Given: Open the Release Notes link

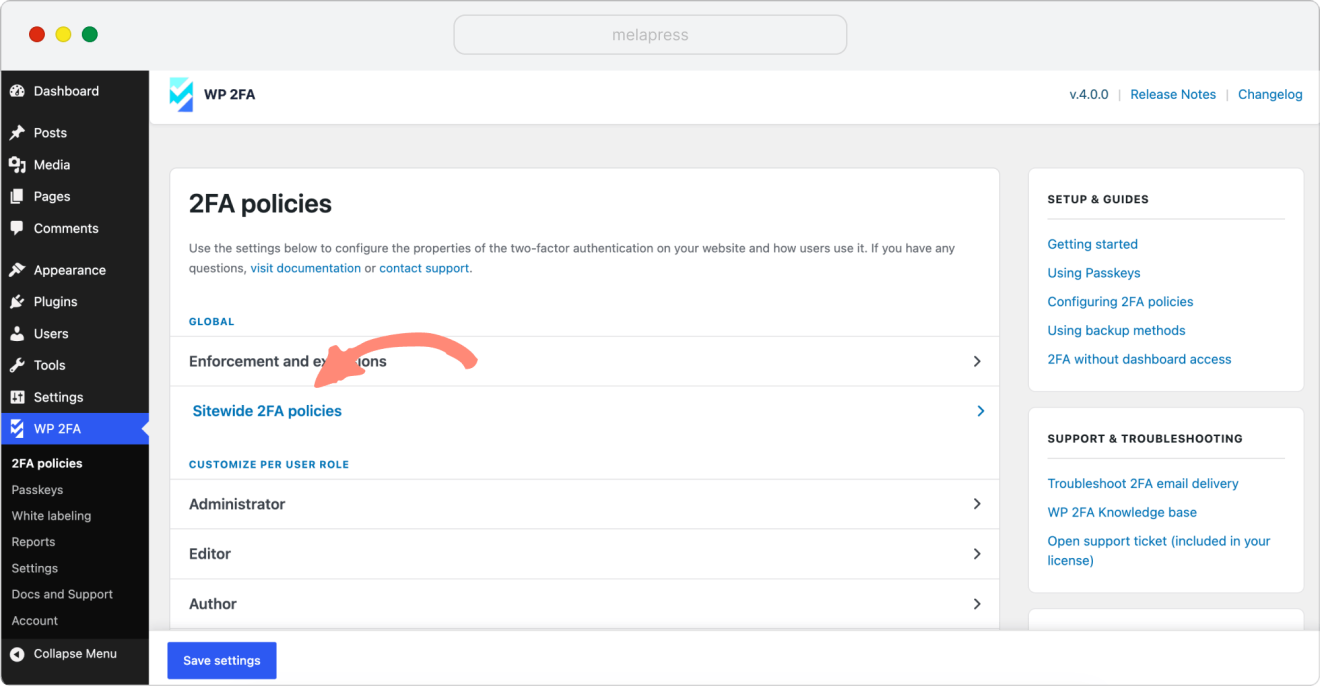Looking at the screenshot, I should pos(1173,95).
